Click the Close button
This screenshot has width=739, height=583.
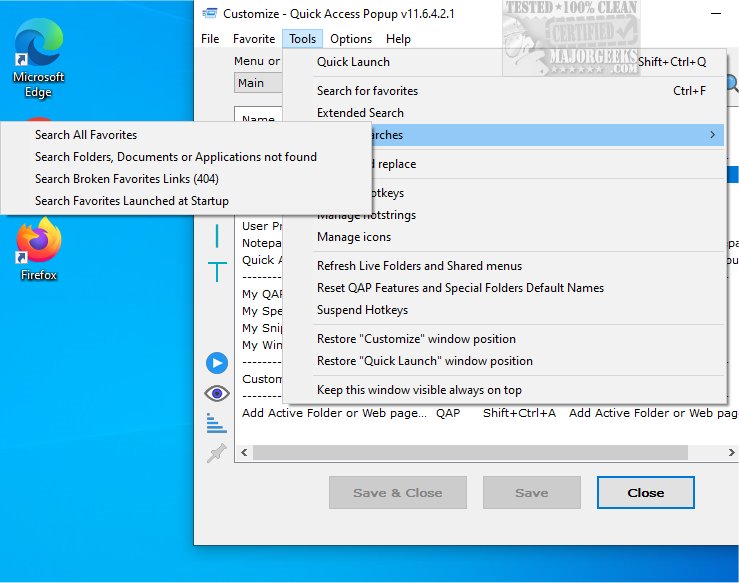pos(645,493)
